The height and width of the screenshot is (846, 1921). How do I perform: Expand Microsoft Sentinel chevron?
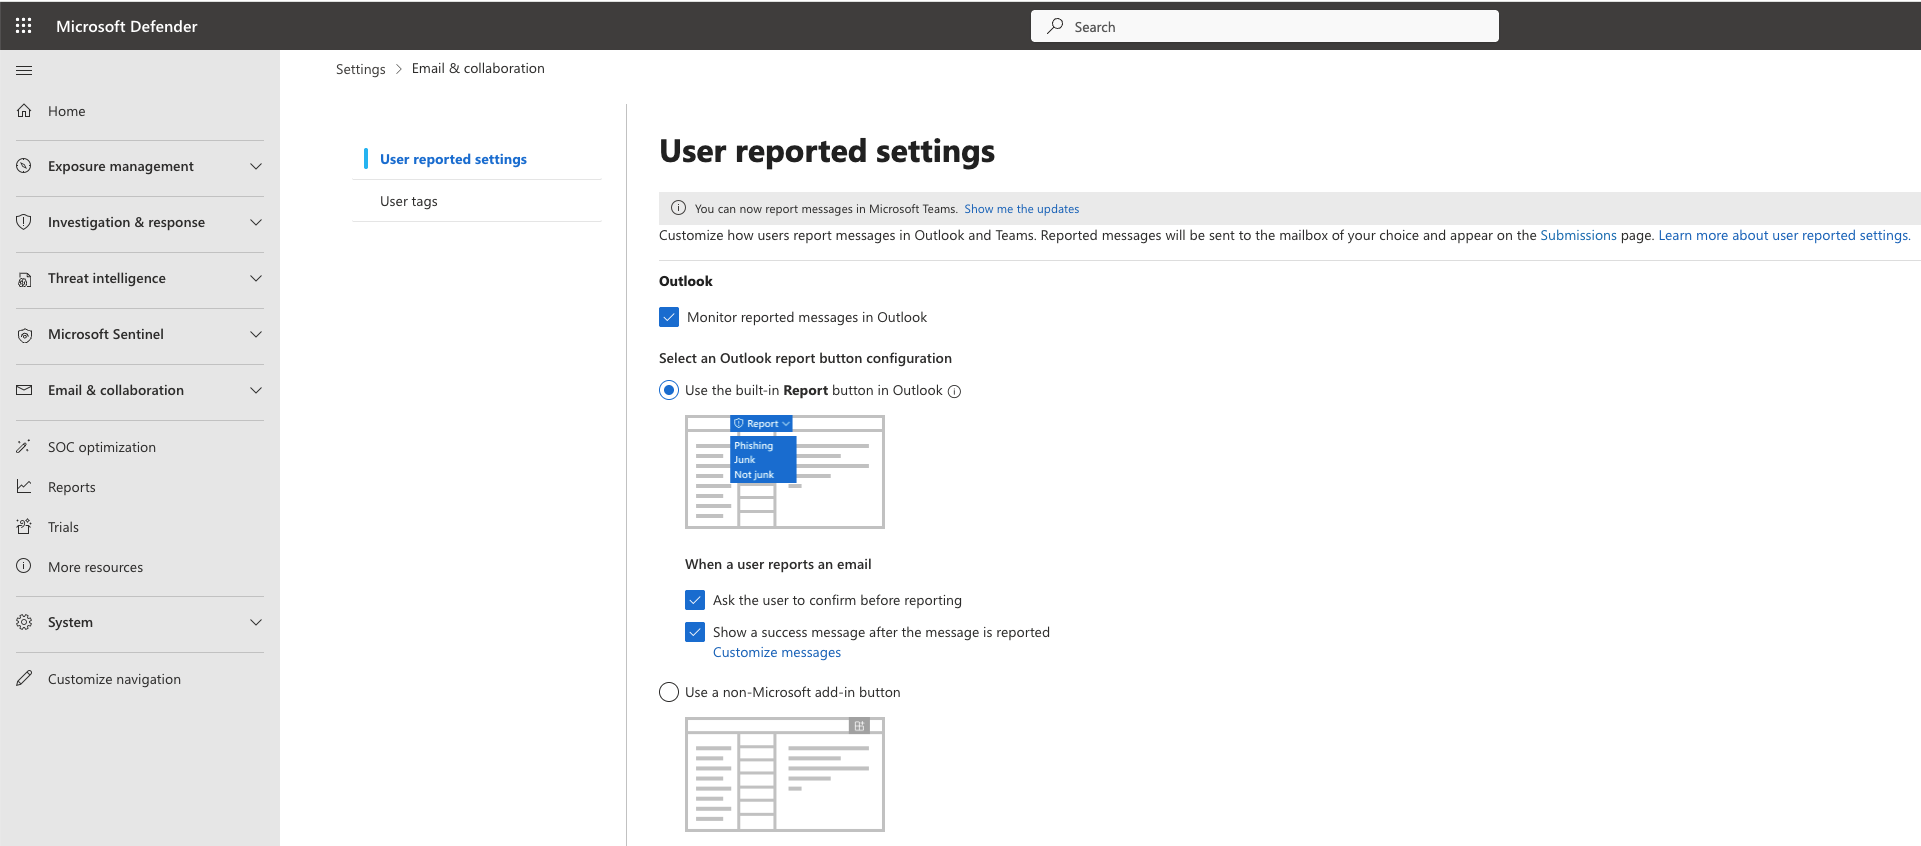(x=256, y=334)
